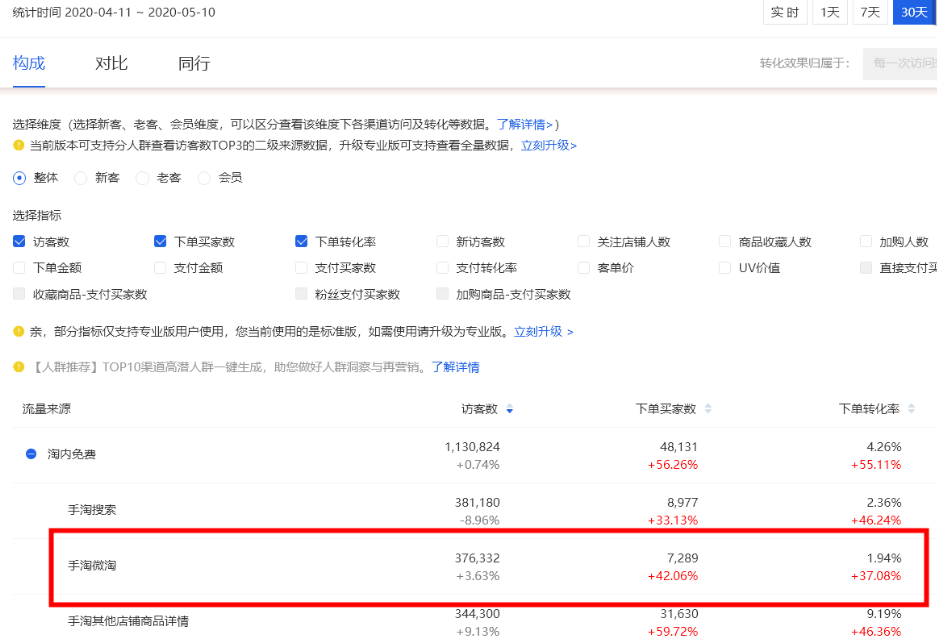Sort table by 访客数 arrow icon
Image resolution: width=937 pixels, height=640 pixels.
point(510,409)
